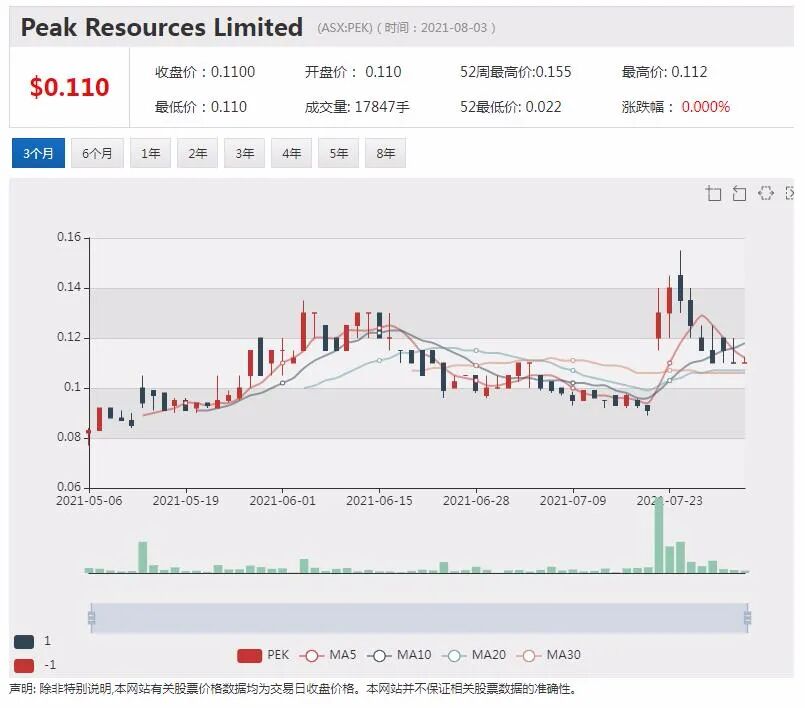The width and height of the screenshot is (805, 708).
Task: Click the right data zoom slider handle
Action: (x=748, y=618)
